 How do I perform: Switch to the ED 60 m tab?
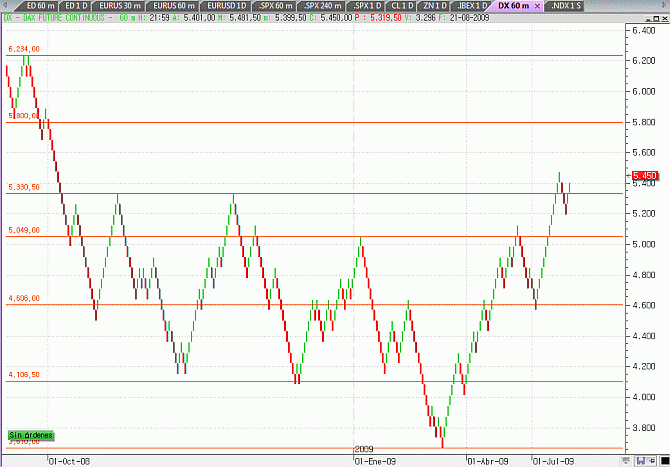tap(39, 6)
